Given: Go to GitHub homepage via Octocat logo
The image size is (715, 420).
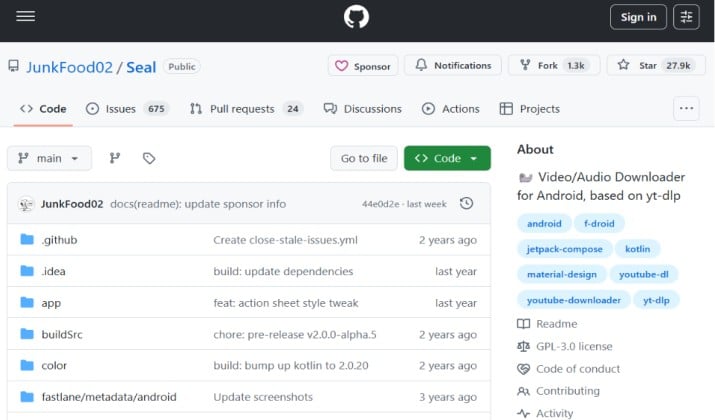Looking at the screenshot, I should click(x=356, y=17).
